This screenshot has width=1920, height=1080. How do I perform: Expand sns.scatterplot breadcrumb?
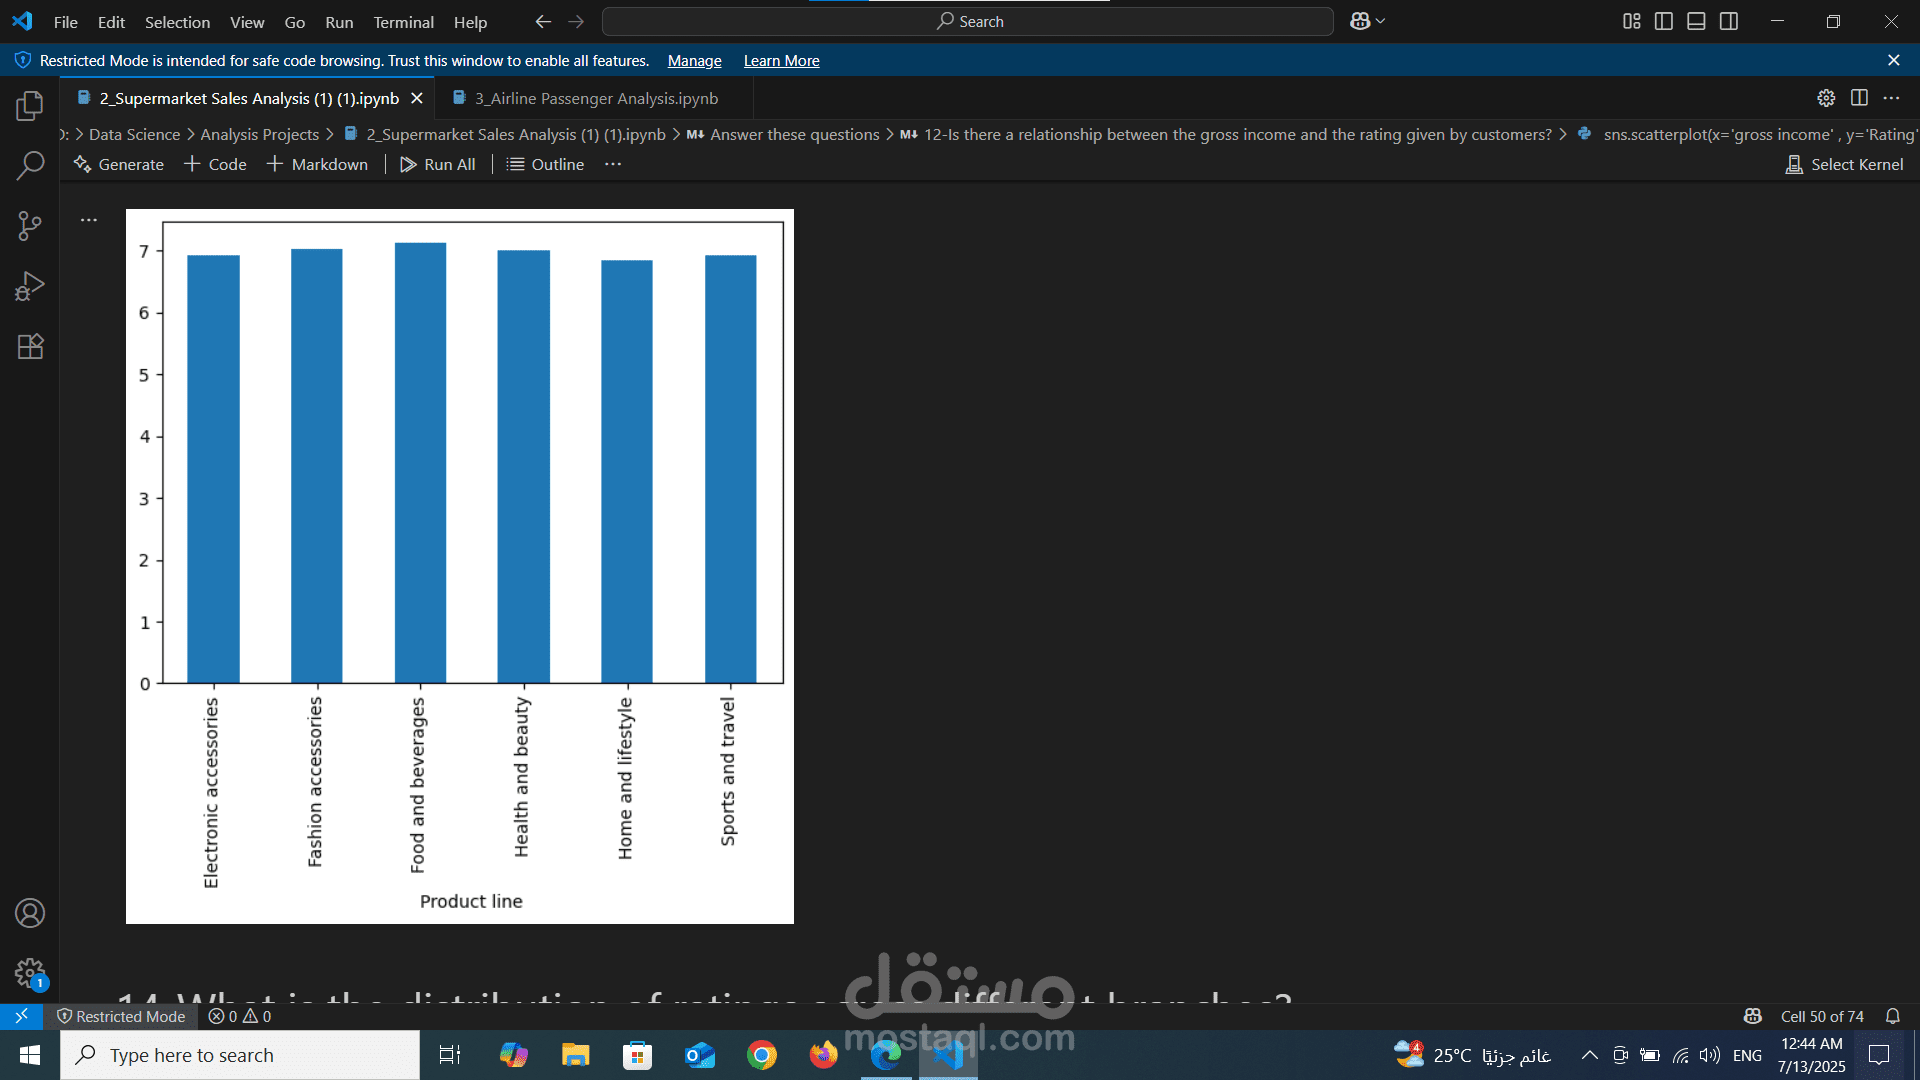coord(1748,134)
